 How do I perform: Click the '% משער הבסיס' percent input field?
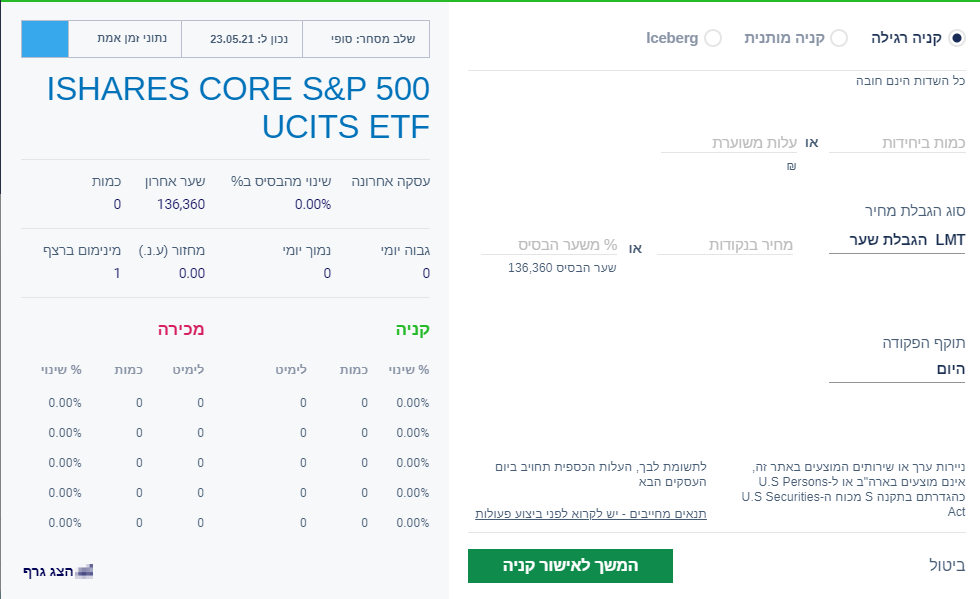(549, 245)
